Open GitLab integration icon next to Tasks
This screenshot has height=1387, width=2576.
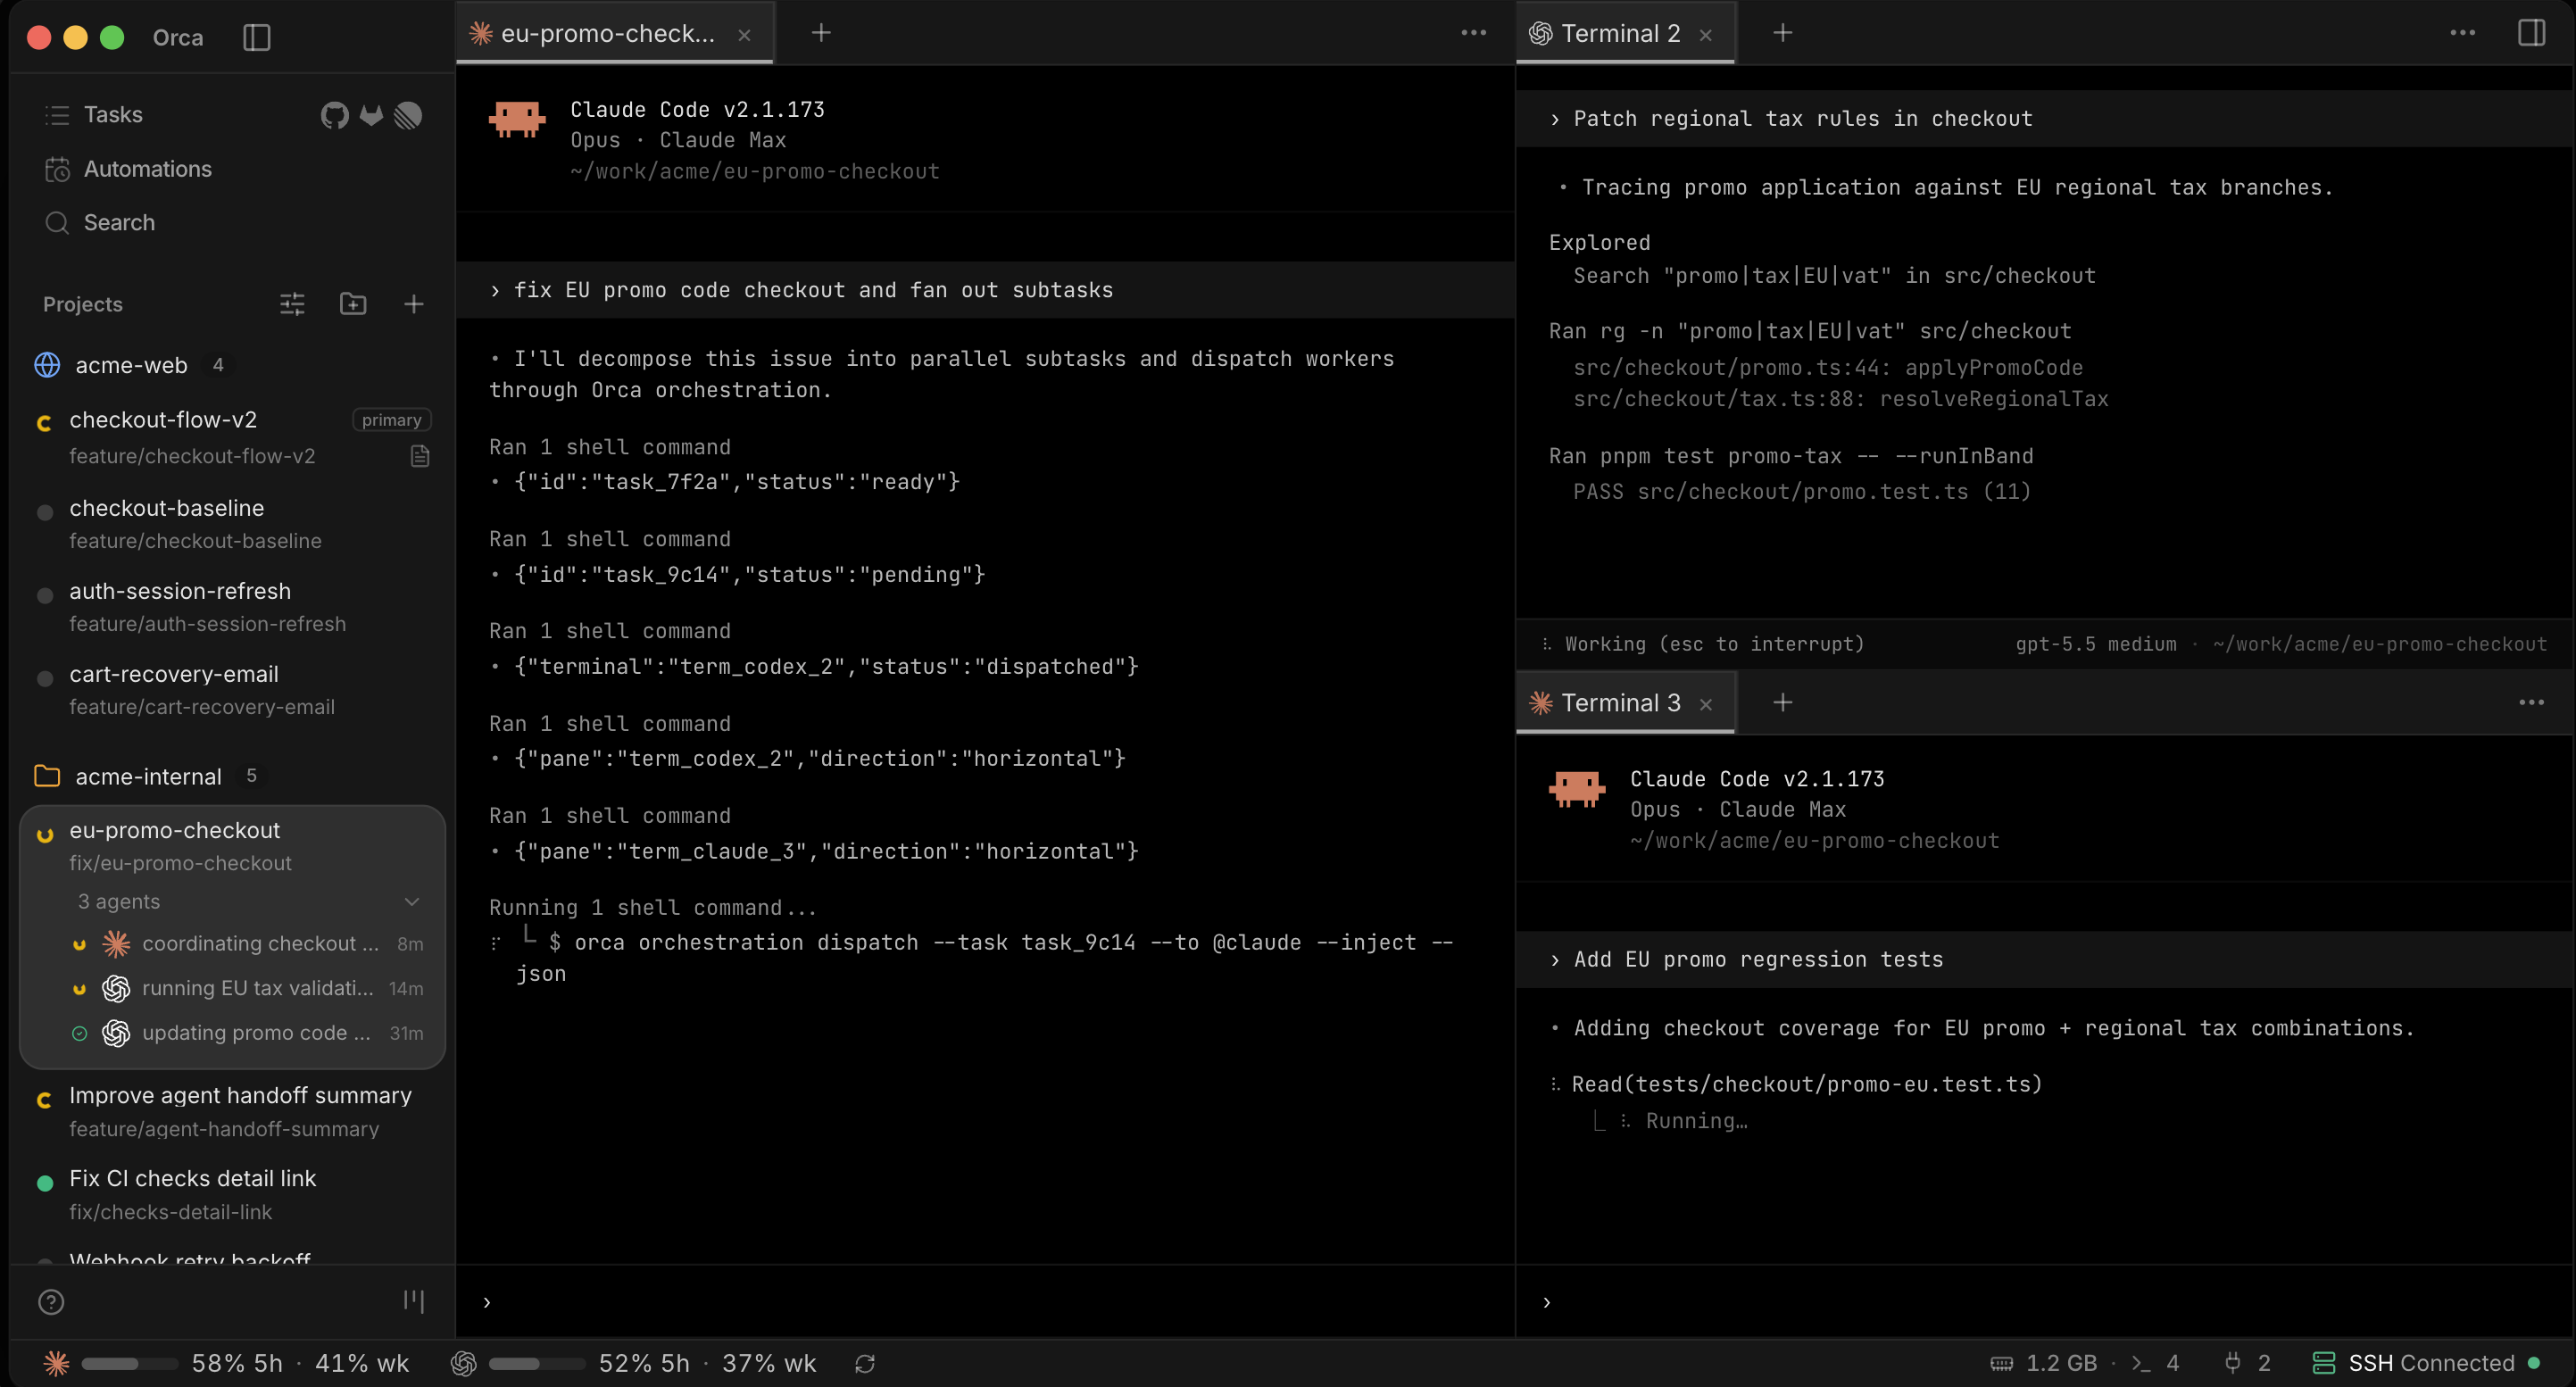[371, 115]
